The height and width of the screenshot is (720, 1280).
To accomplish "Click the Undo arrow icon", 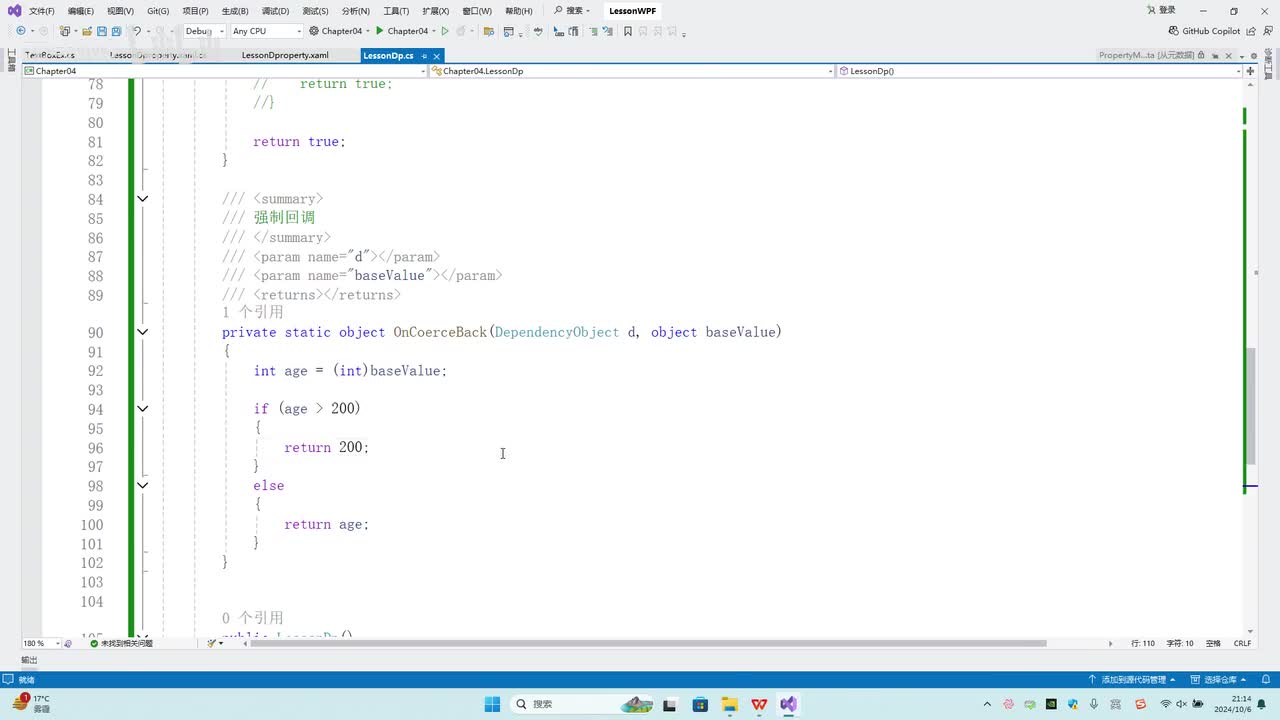I will (137, 31).
